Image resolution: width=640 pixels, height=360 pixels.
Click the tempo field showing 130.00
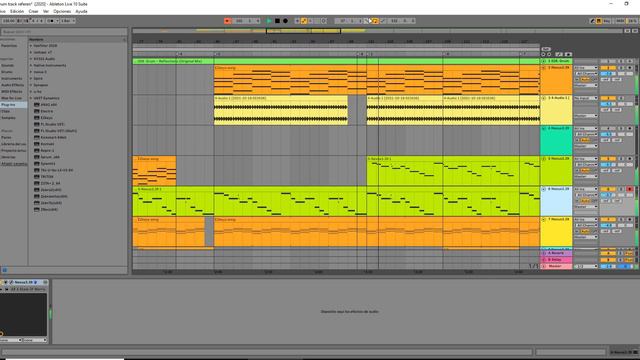coord(9,20)
